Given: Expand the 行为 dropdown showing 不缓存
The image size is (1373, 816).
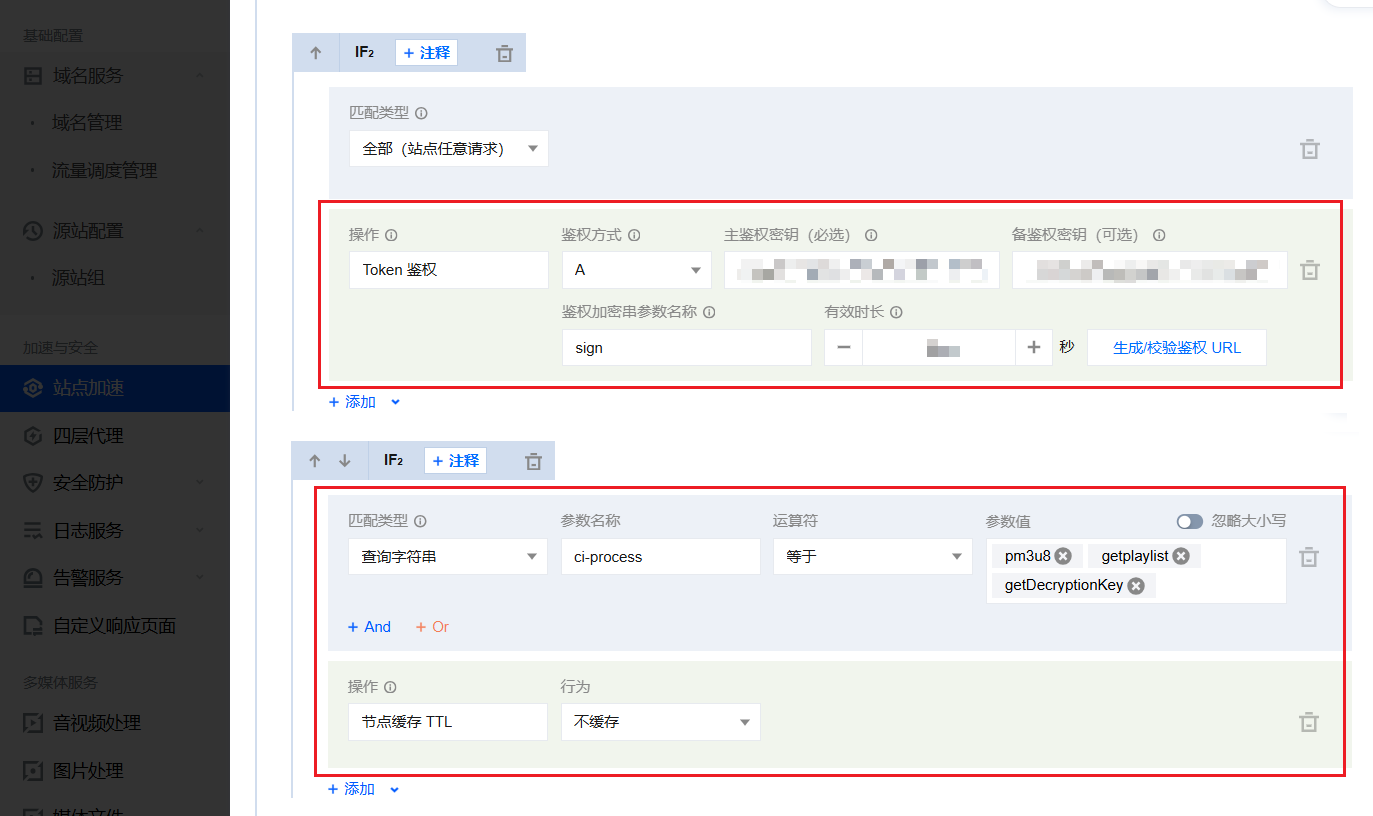Looking at the screenshot, I should coord(660,722).
